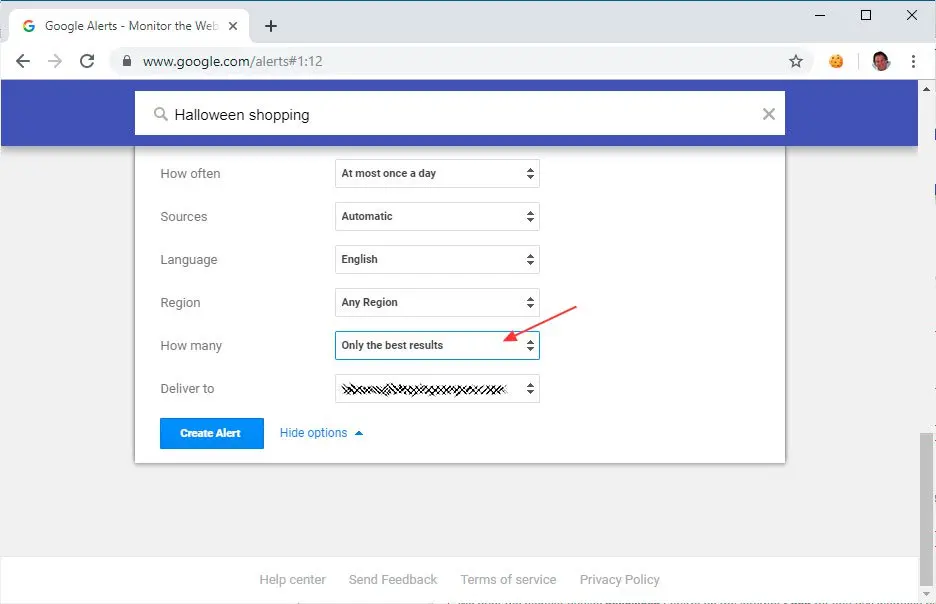The height and width of the screenshot is (604, 936).
Task: Change the Language dropdown
Action: pyautogui.click(x=437, y=259)
